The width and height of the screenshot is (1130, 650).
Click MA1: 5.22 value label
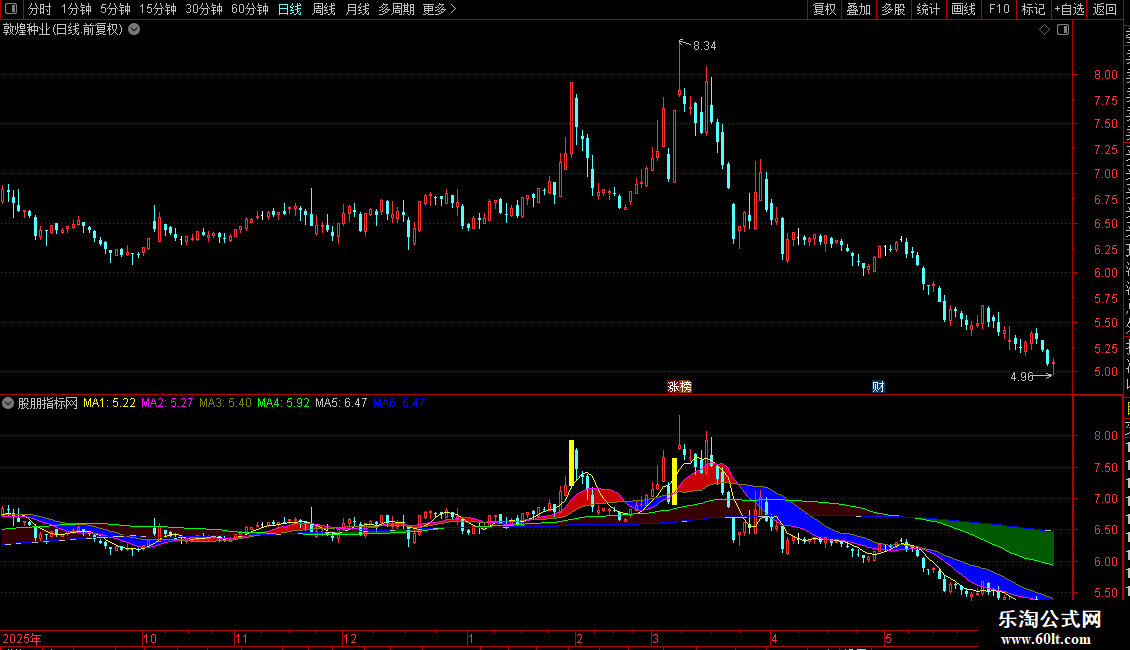point(110,404)
